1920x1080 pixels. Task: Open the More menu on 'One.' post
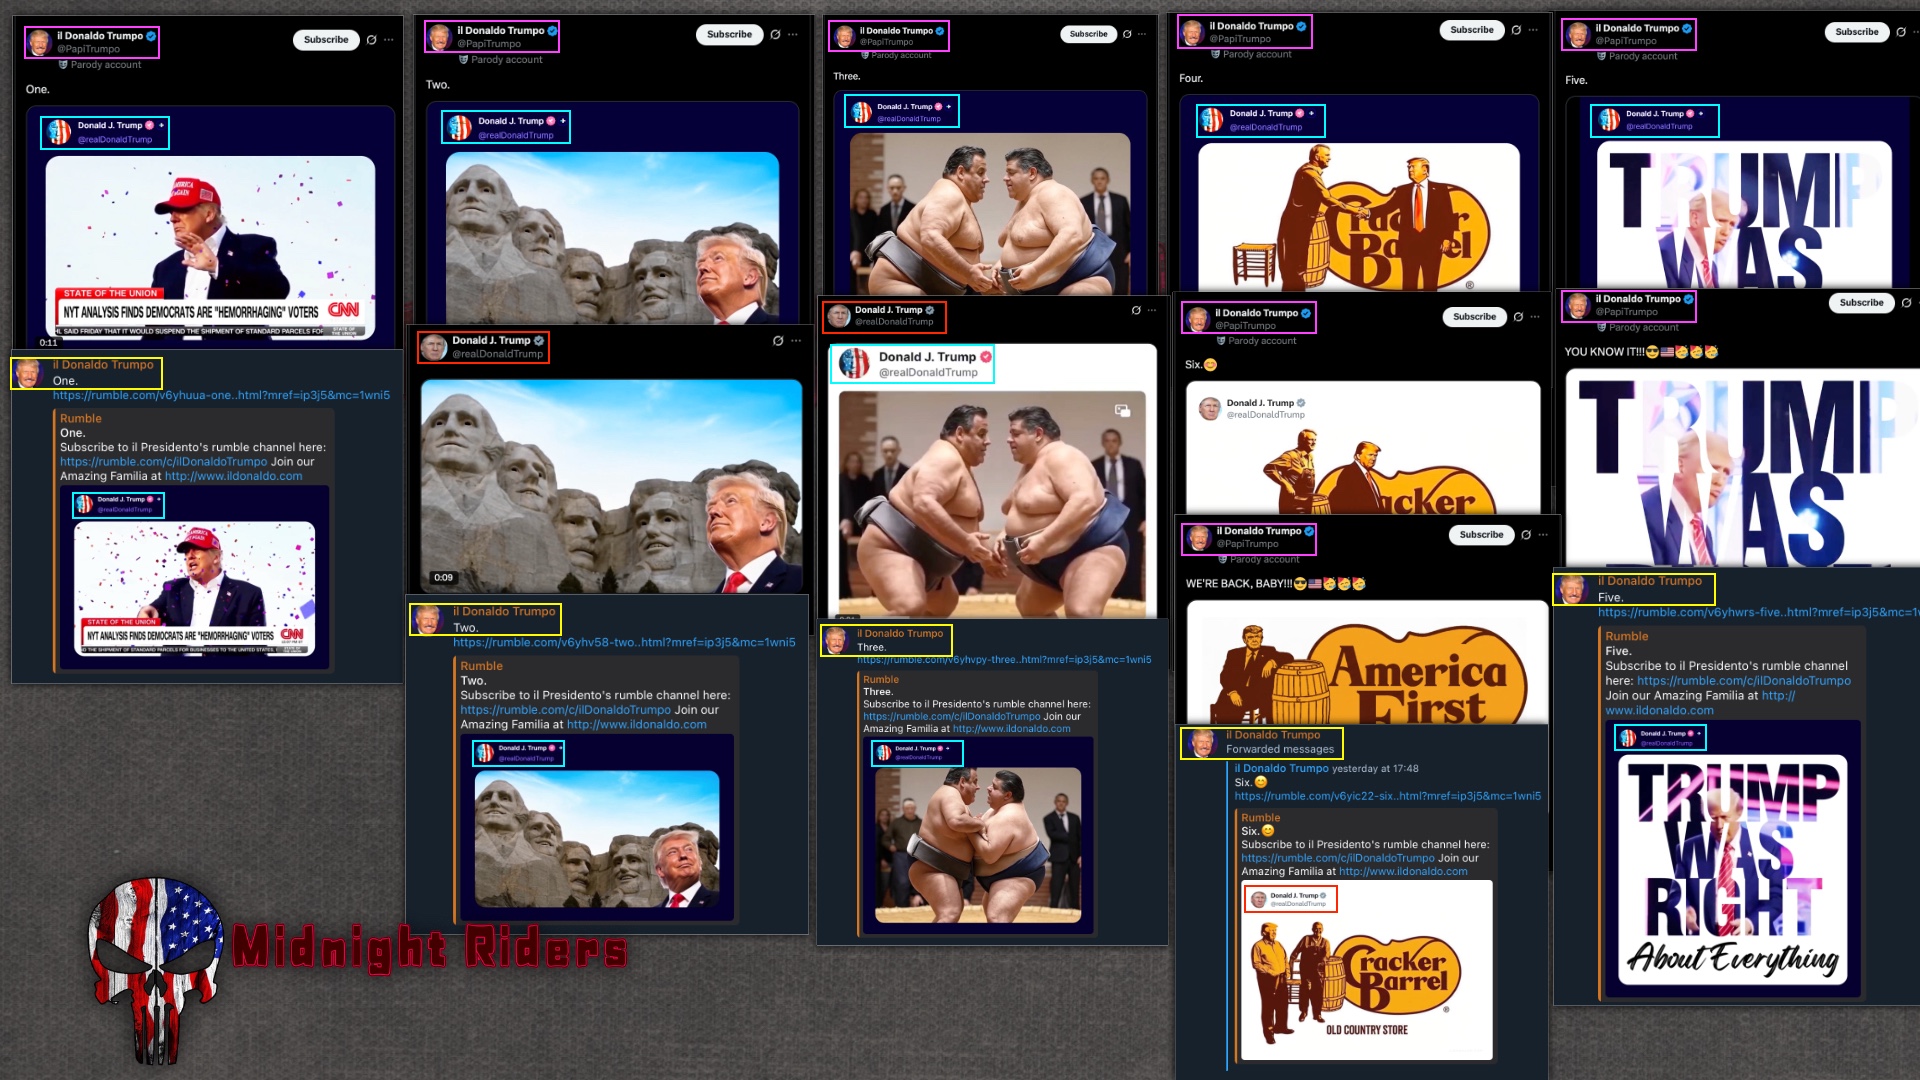(x=389, y=40)
